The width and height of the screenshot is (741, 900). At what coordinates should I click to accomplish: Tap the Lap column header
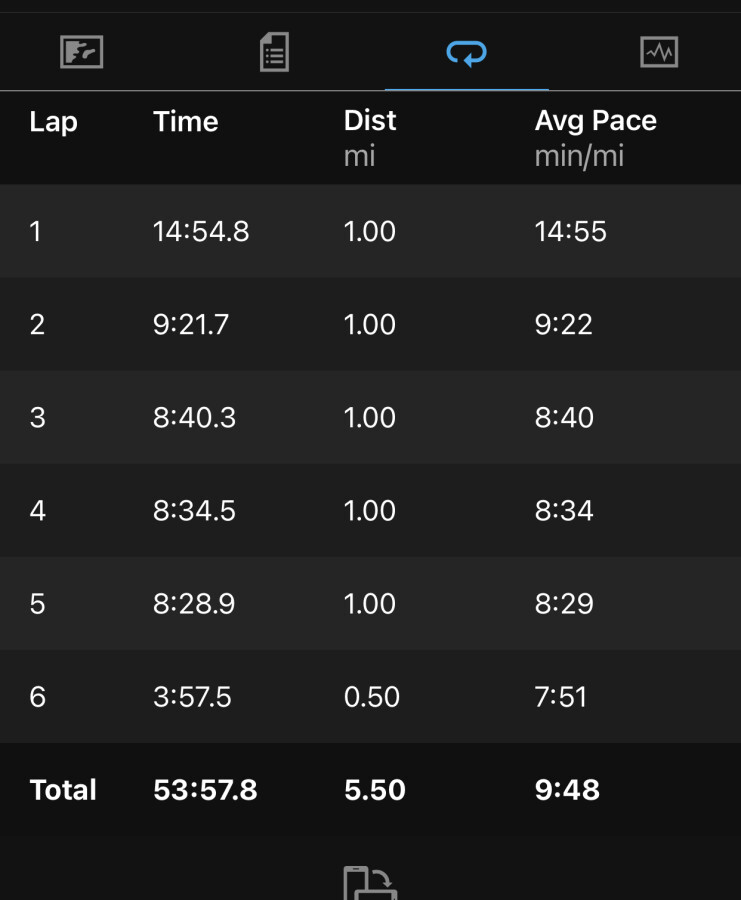tap(53, 122)
